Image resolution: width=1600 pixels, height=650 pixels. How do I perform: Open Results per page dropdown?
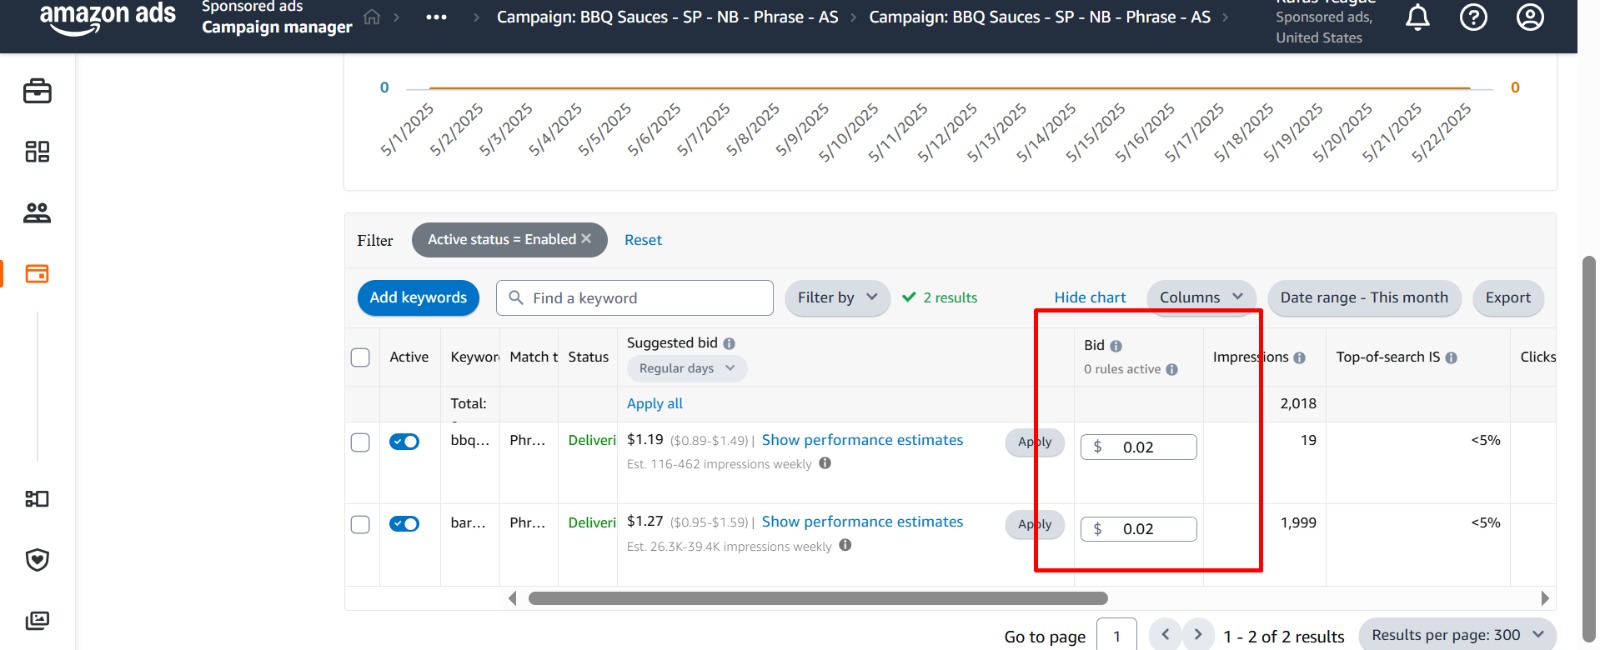(1456, 635)
